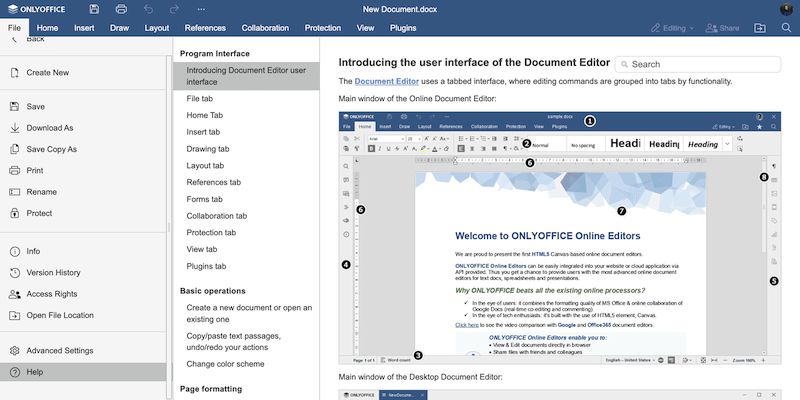This screenshot has height=400, width=800.
Task: Select Download As in File menu
Action: [50, 128]
